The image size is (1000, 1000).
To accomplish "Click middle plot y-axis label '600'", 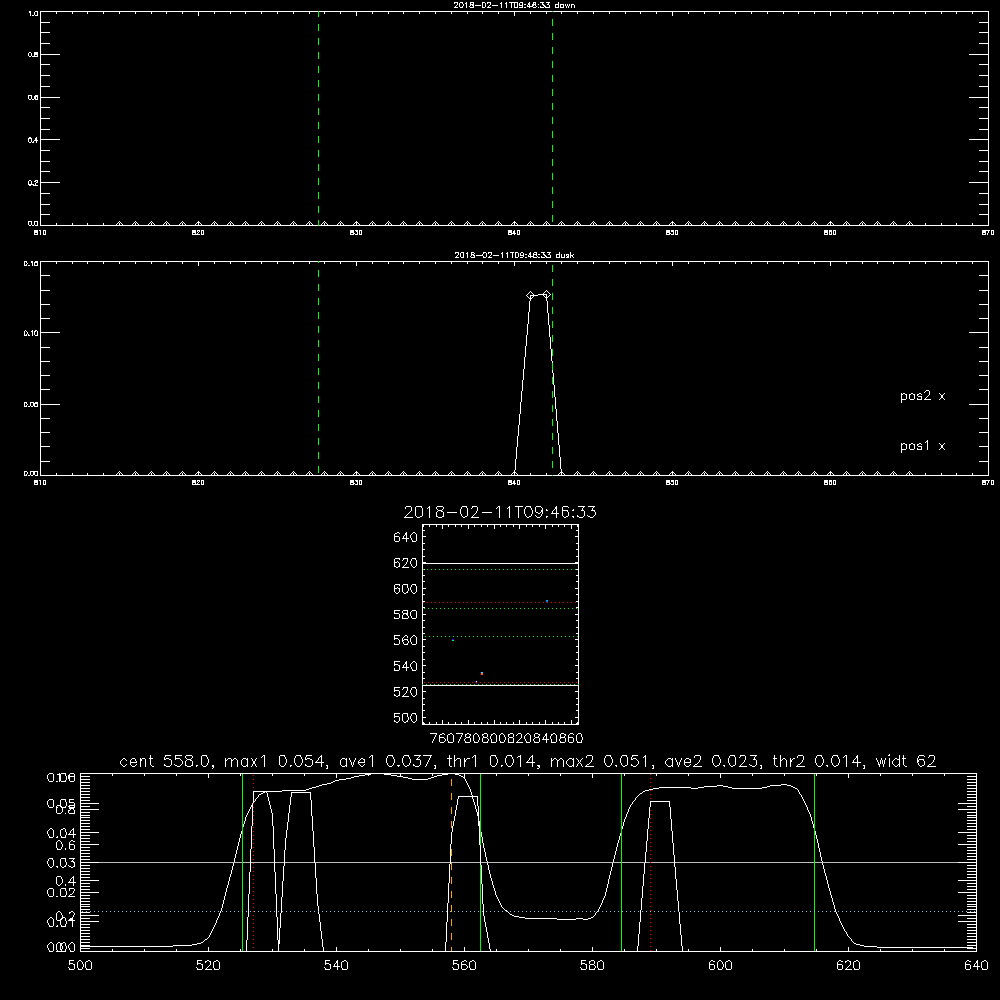I will click(x=406, y=589).
